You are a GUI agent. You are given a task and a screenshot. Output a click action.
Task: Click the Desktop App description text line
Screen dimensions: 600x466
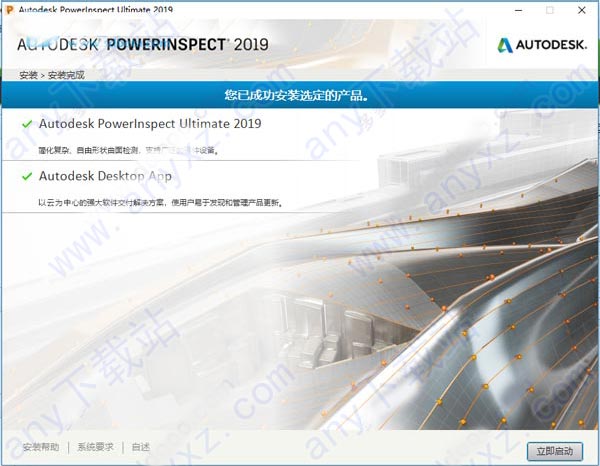click(x=161, y=203)
